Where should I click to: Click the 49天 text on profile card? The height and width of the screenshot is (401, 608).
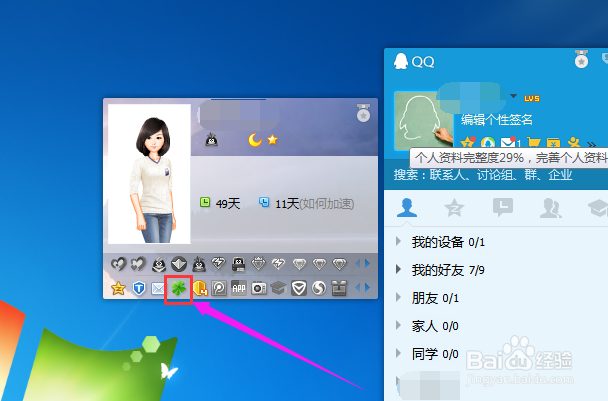tap(228, 203)
